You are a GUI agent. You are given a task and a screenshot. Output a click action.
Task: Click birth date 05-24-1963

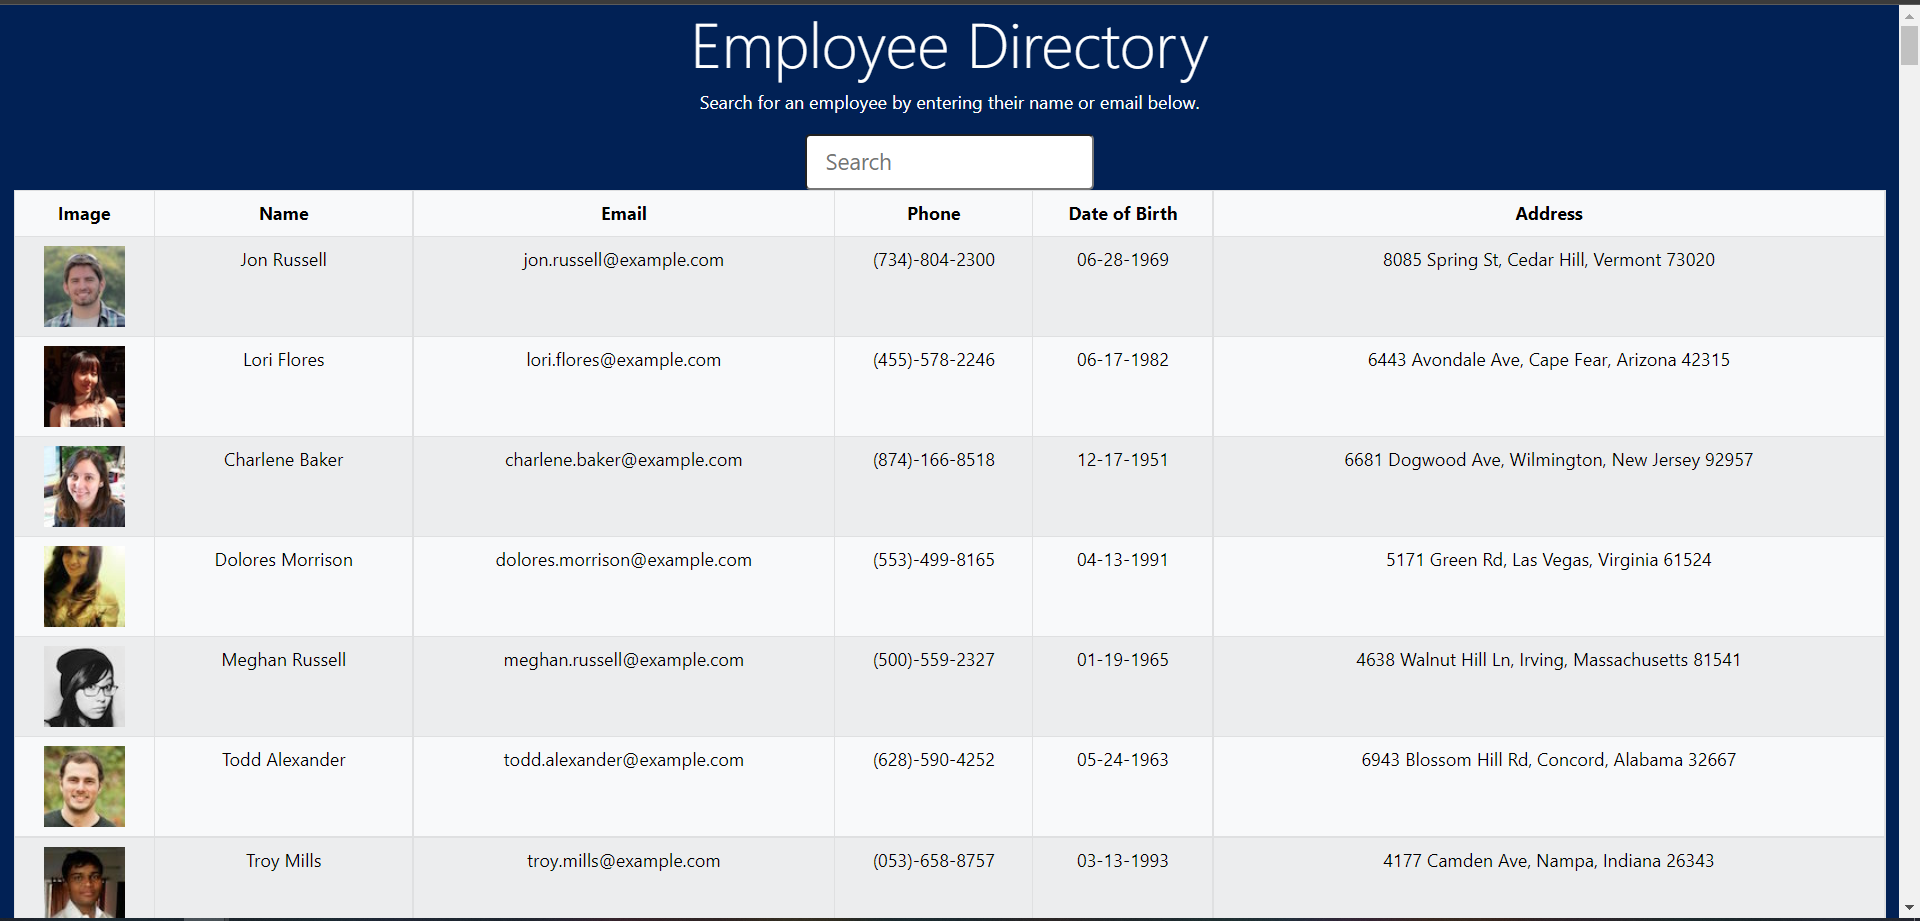[x=1123, y=760]
